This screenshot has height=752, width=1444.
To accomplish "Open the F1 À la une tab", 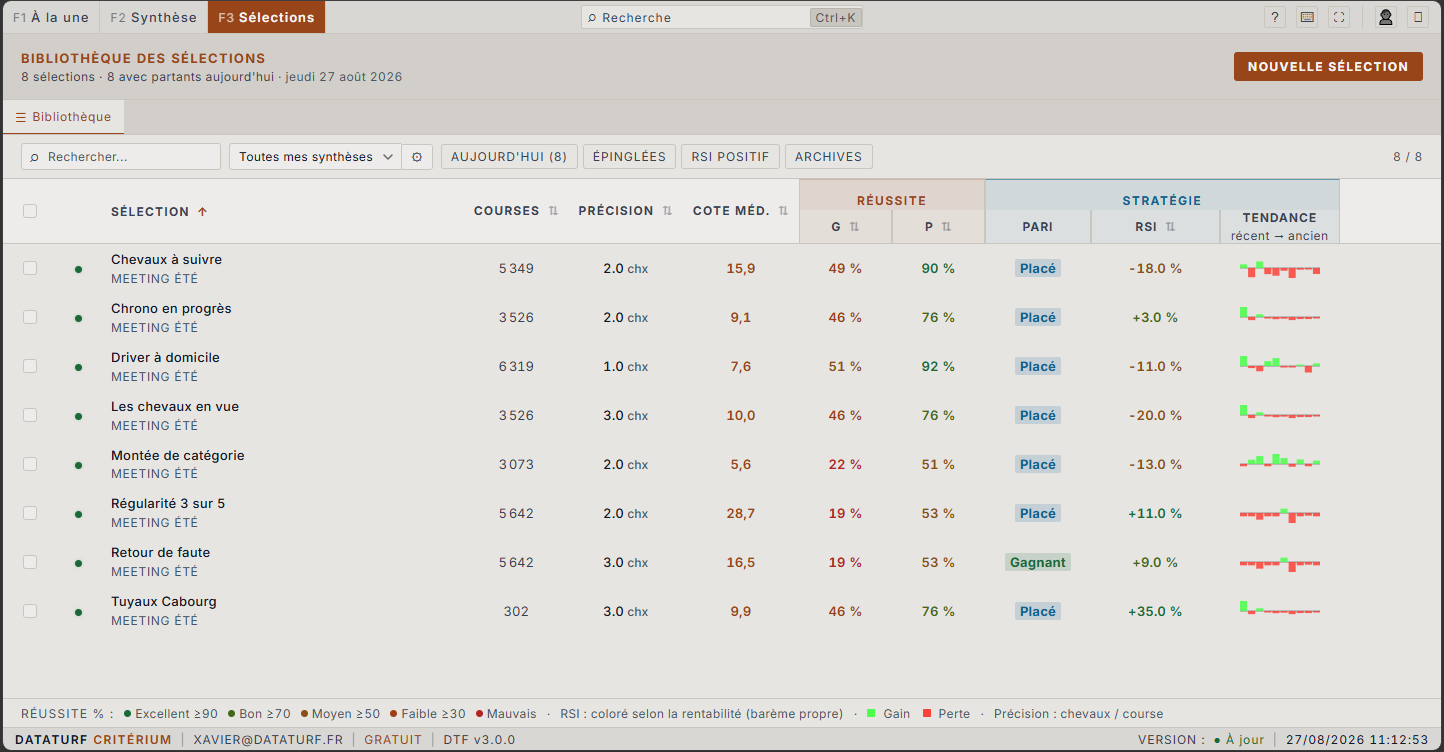I will coord(51,17).
